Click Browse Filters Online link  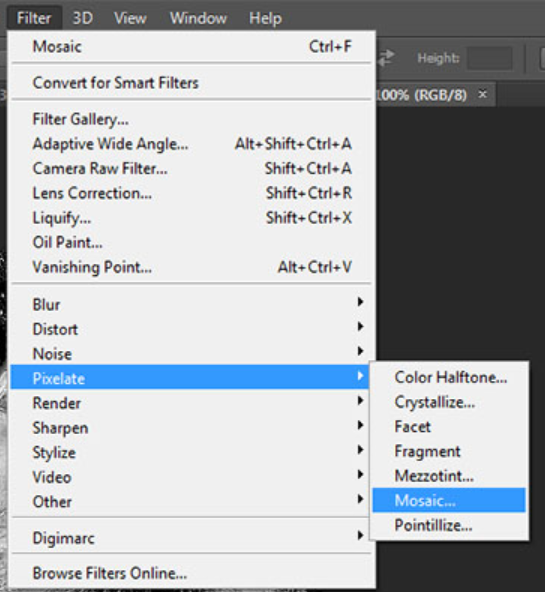[189, 573]
